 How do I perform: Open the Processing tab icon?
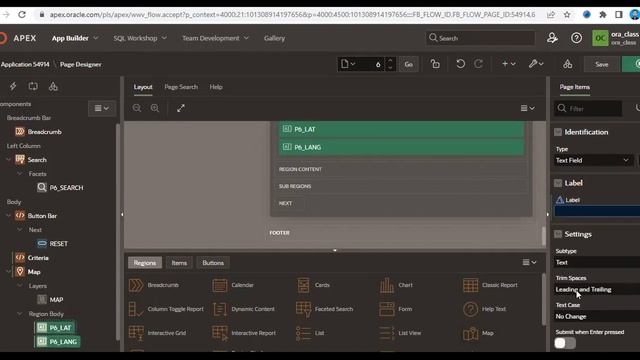point(33,87)
